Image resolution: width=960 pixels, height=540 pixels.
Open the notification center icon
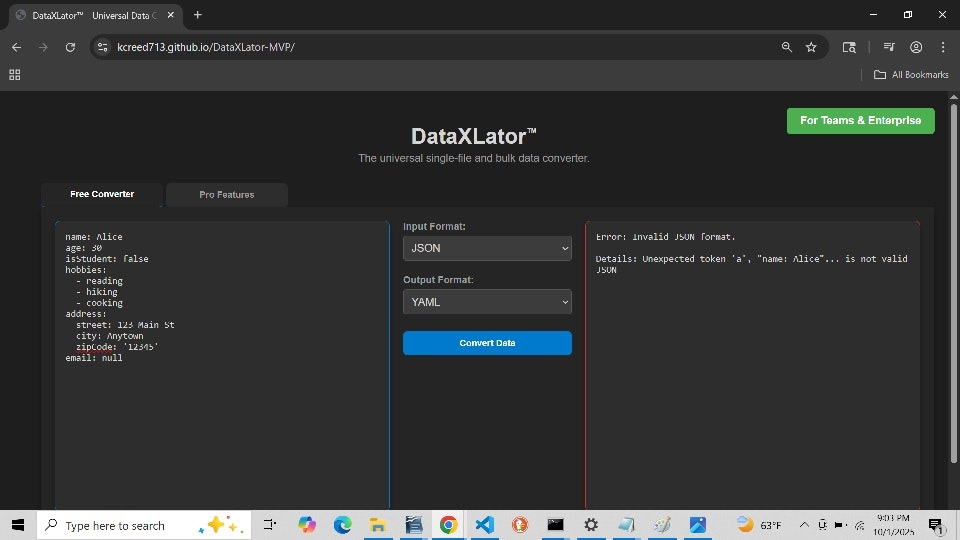point(935,525)
